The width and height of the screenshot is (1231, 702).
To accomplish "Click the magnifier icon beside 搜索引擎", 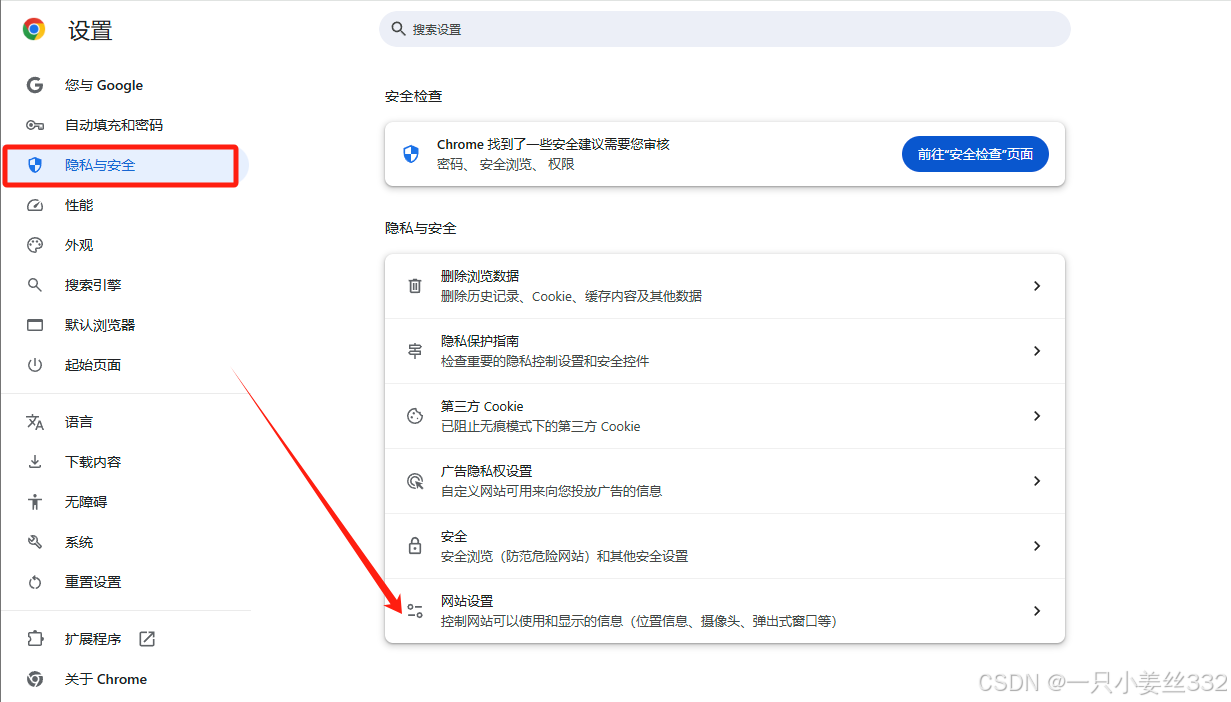I will click(34, 285).
